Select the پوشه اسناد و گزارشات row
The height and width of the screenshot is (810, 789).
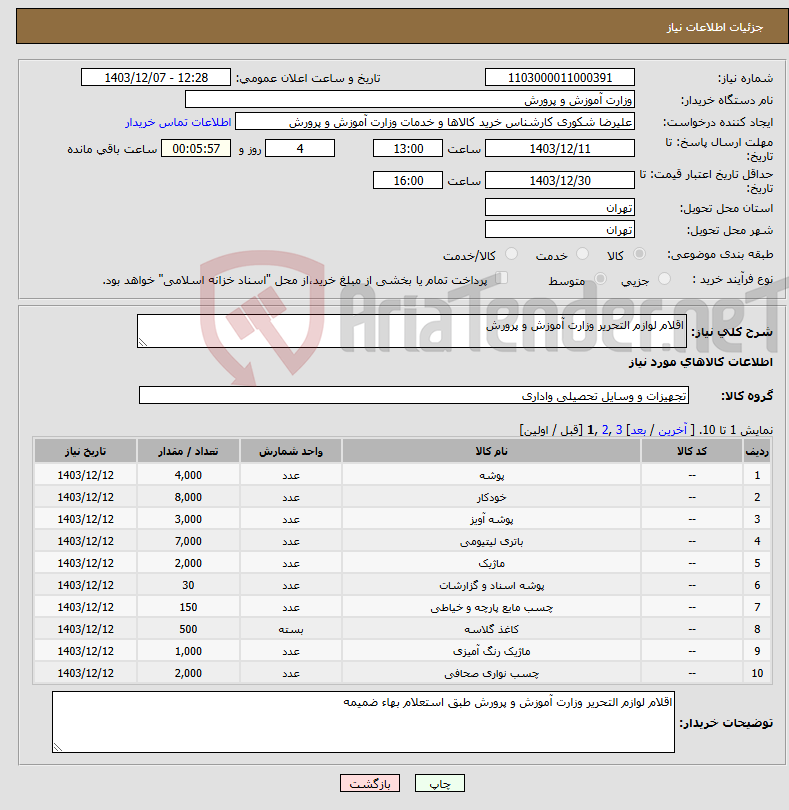403,585
